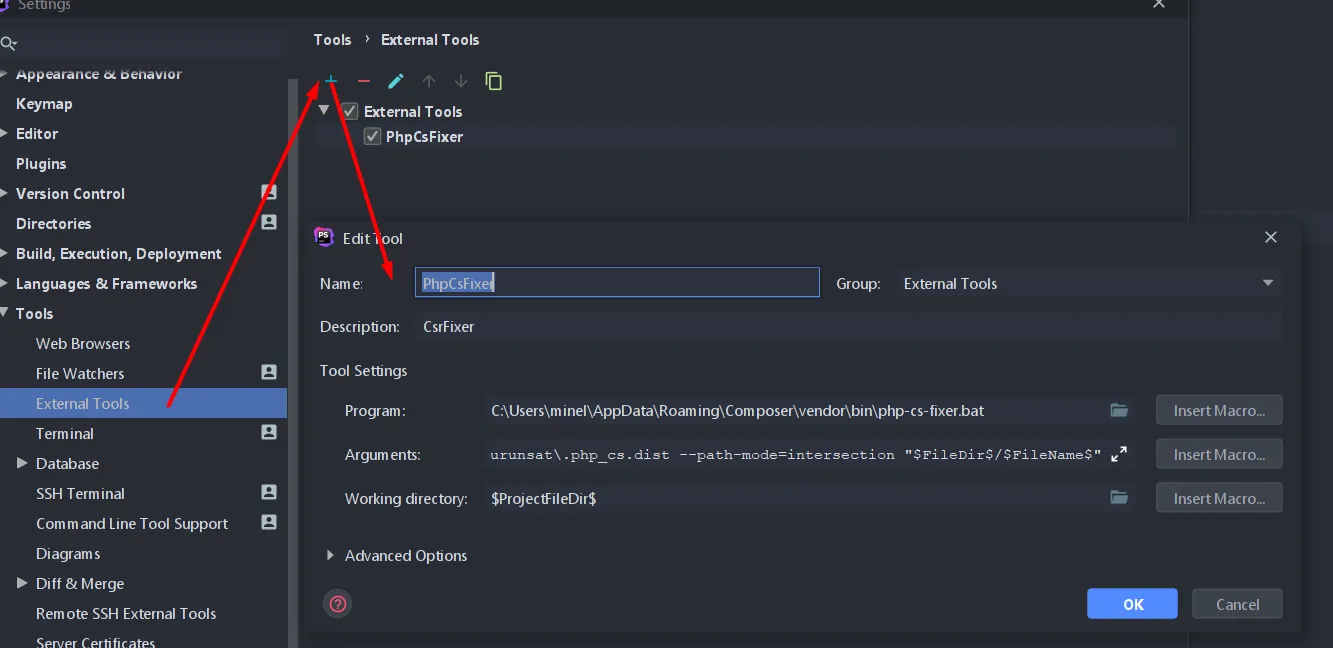Select Web Browsers under Tools
The image size is (1333, 648).
pos(83,343)
